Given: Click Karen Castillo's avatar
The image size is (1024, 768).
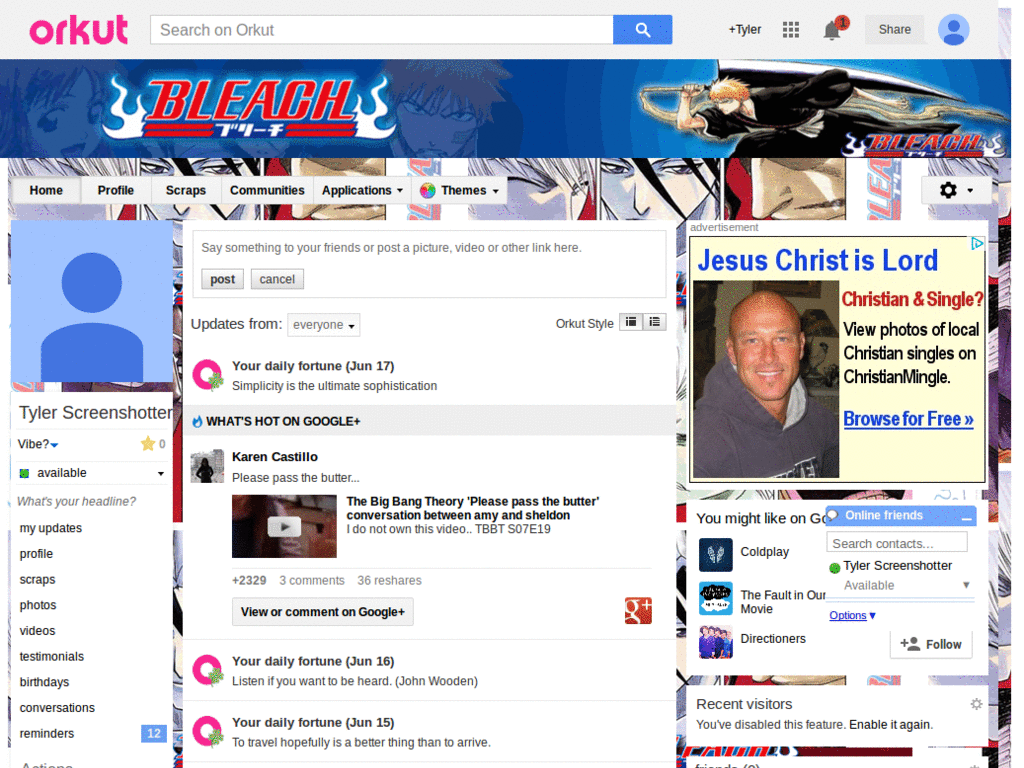Looking at the screenshot, I should (x=207, y=466).
